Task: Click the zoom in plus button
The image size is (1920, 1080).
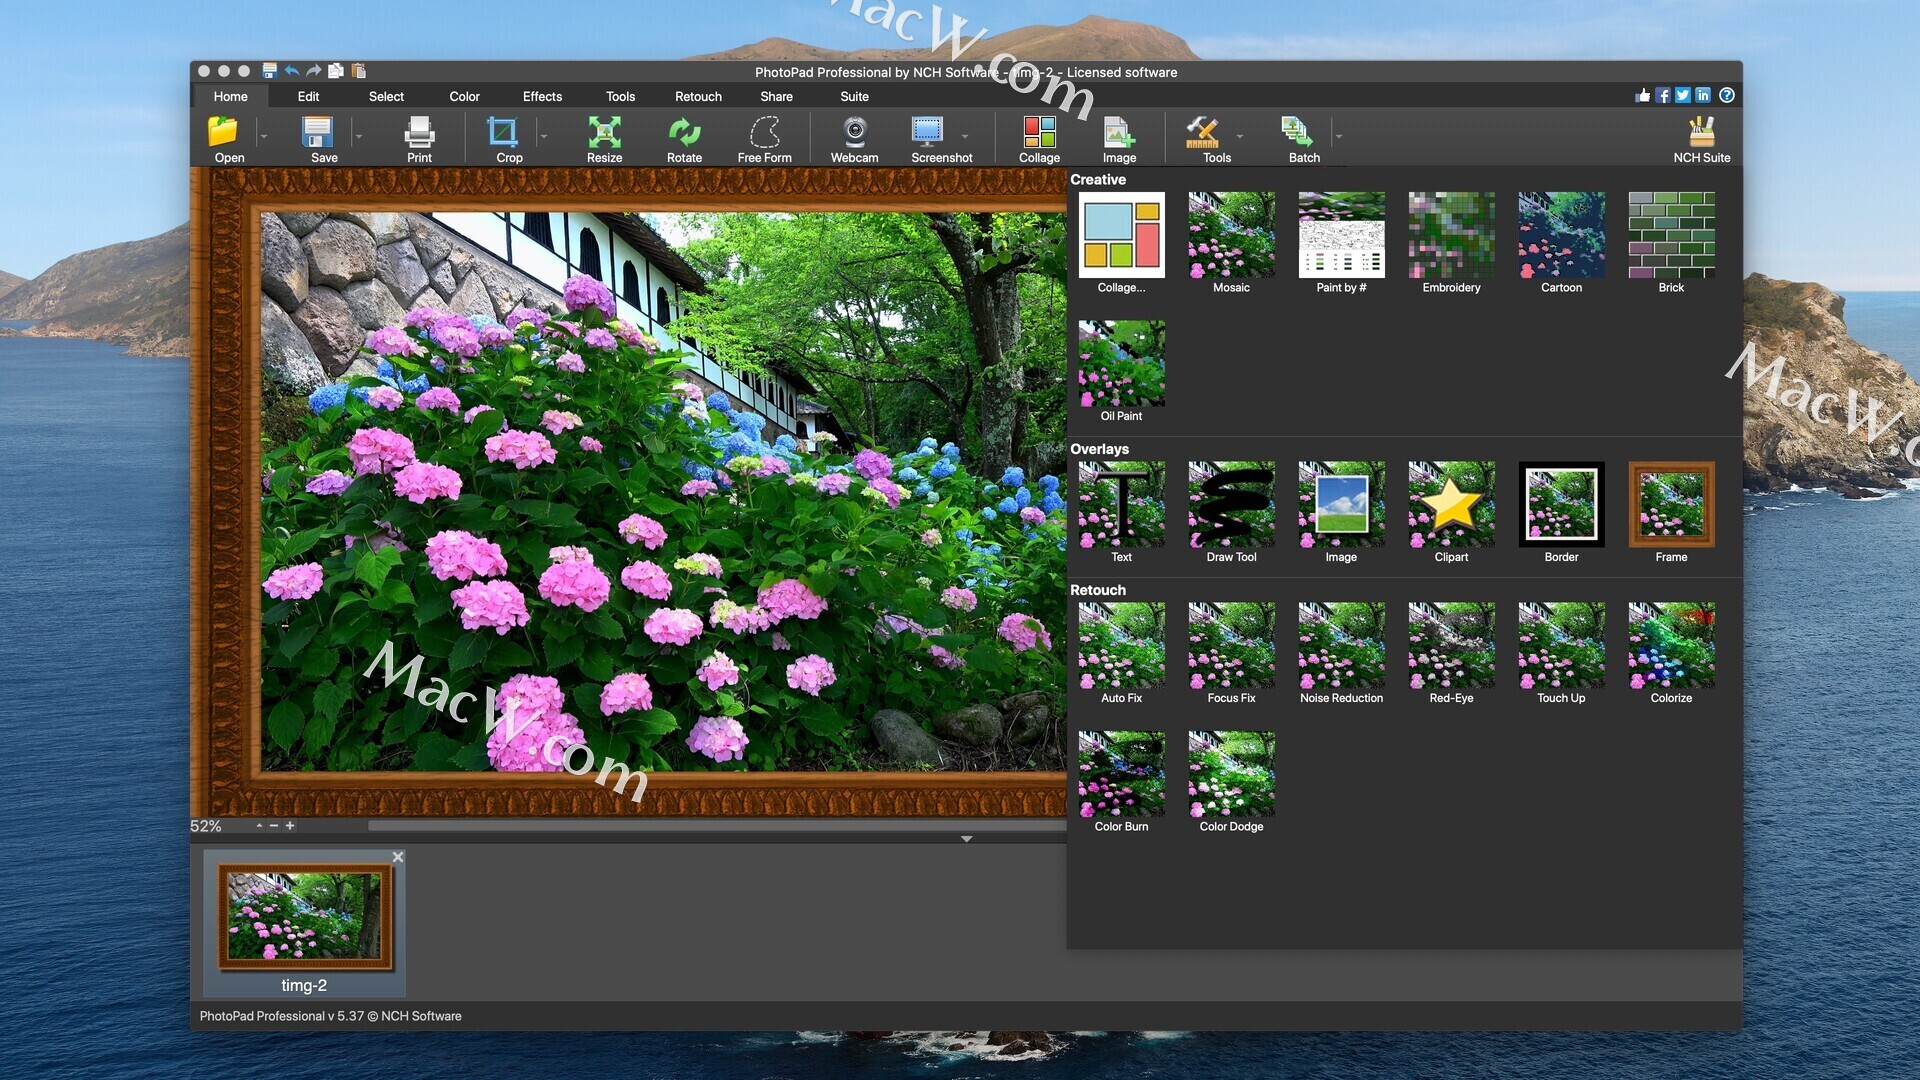Action: (290, 826)
